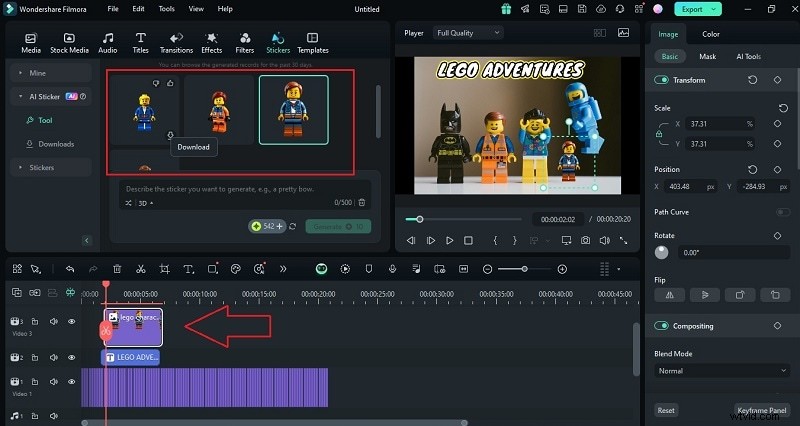Click the flip horizontal button
The height and width of the screenshot is (426, 800).
pos(669,295)
